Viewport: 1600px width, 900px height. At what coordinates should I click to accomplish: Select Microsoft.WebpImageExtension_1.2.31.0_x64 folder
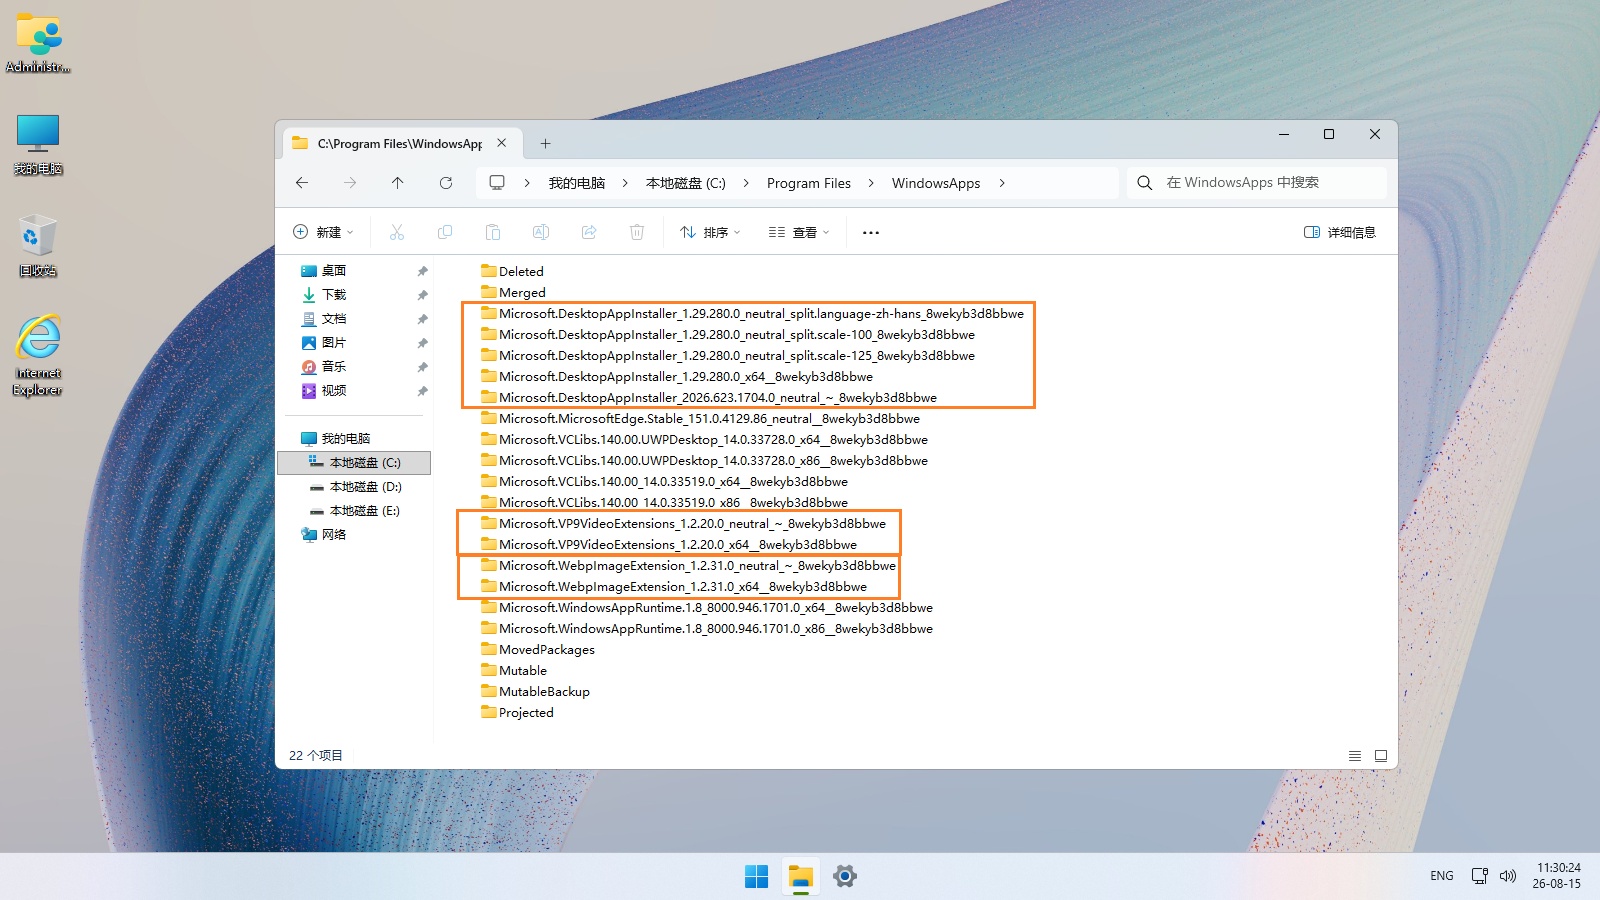pos(673,586)
